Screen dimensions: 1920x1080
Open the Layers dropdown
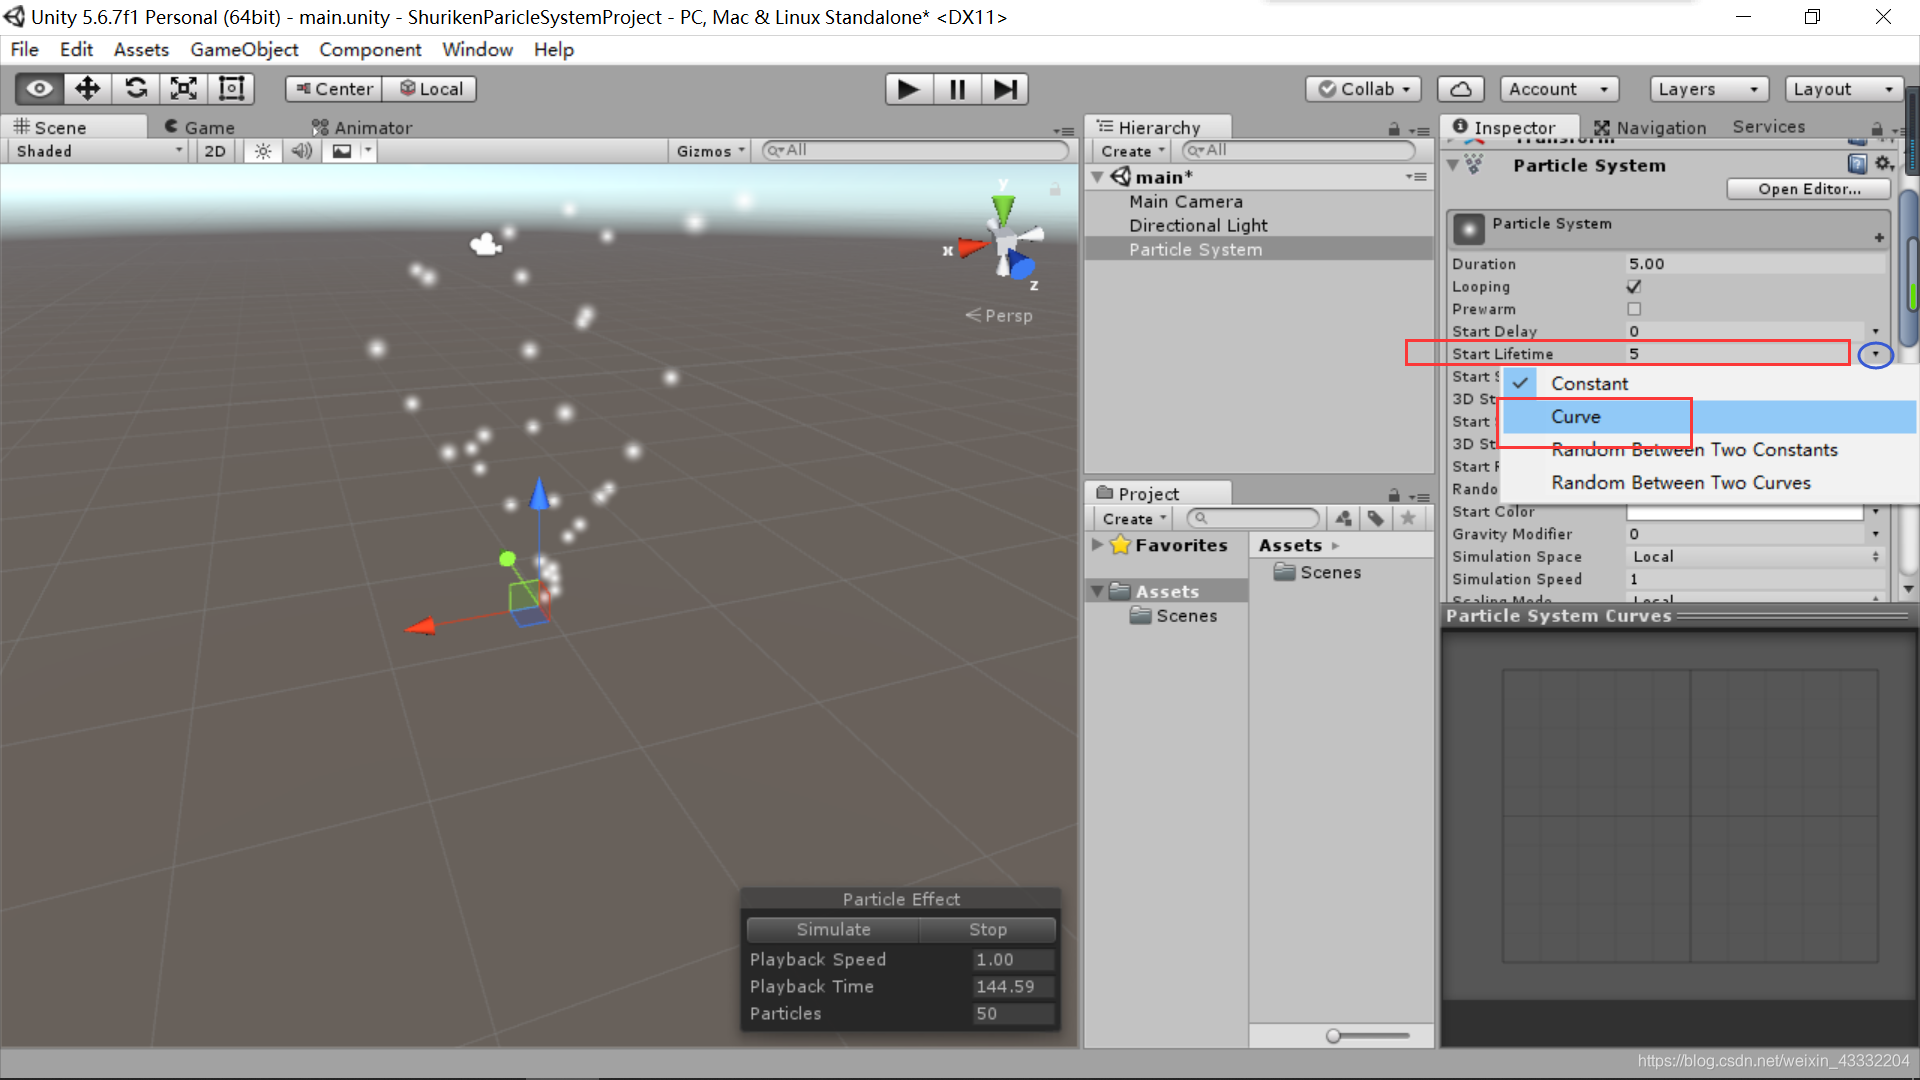coord(1708,89)
